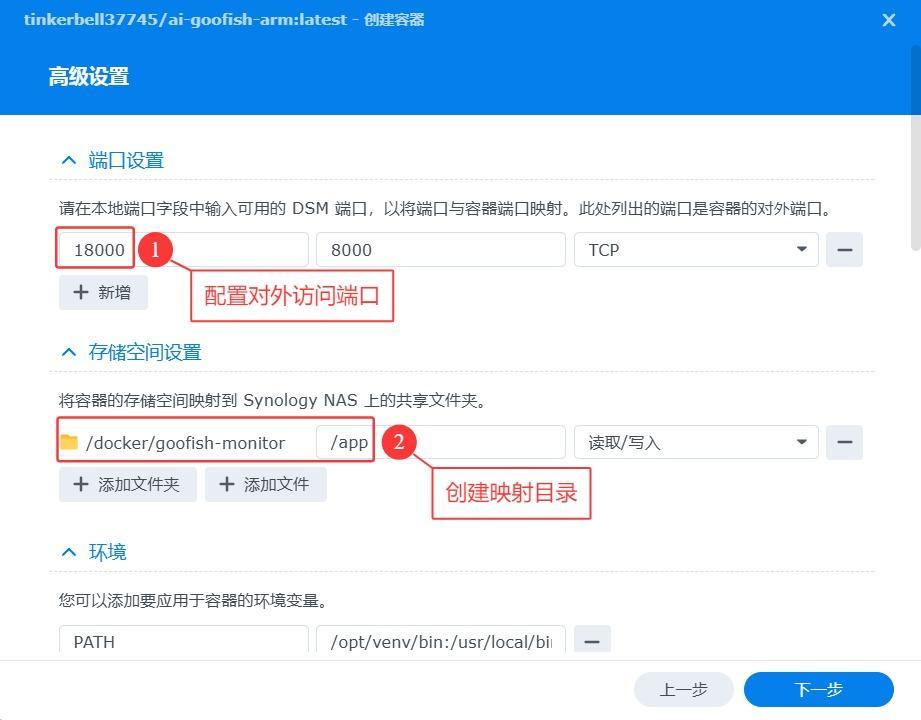
Task: Select the local port field showing 18000
Action: point(95,249)
